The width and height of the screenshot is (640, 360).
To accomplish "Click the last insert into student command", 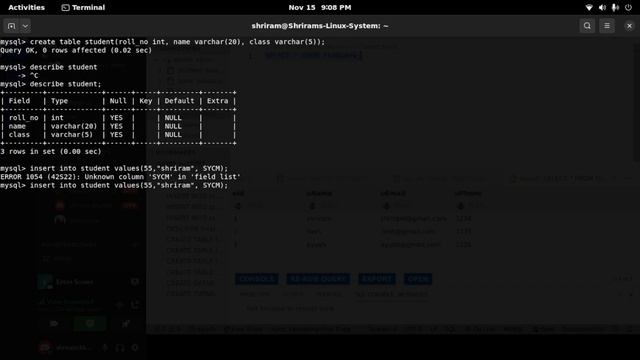I will tap(114, 185).
